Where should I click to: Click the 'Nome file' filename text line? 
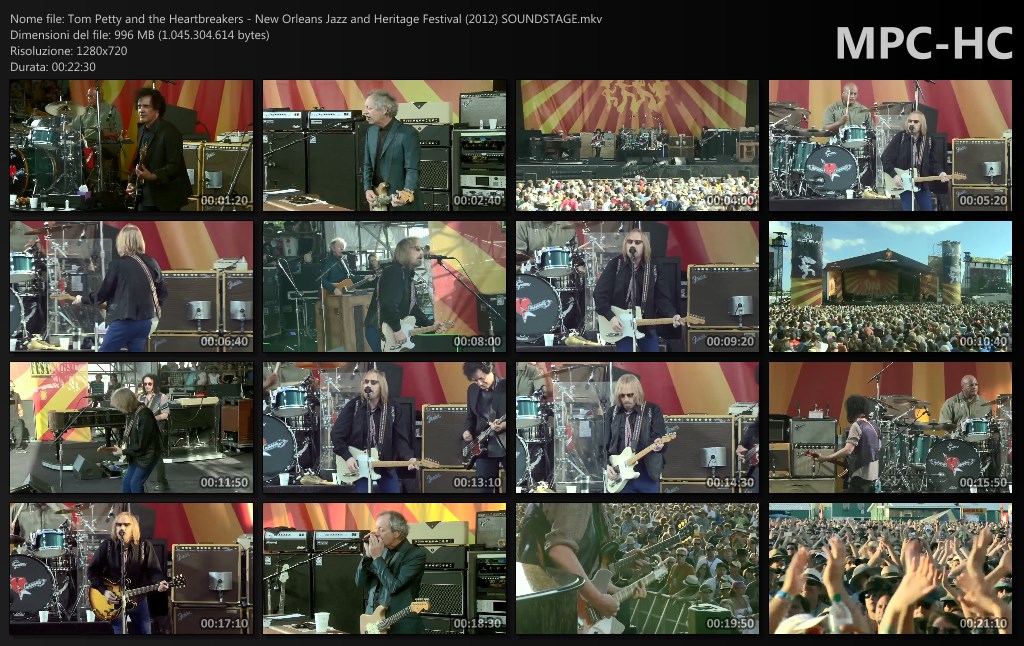click(x=305, y=19)
